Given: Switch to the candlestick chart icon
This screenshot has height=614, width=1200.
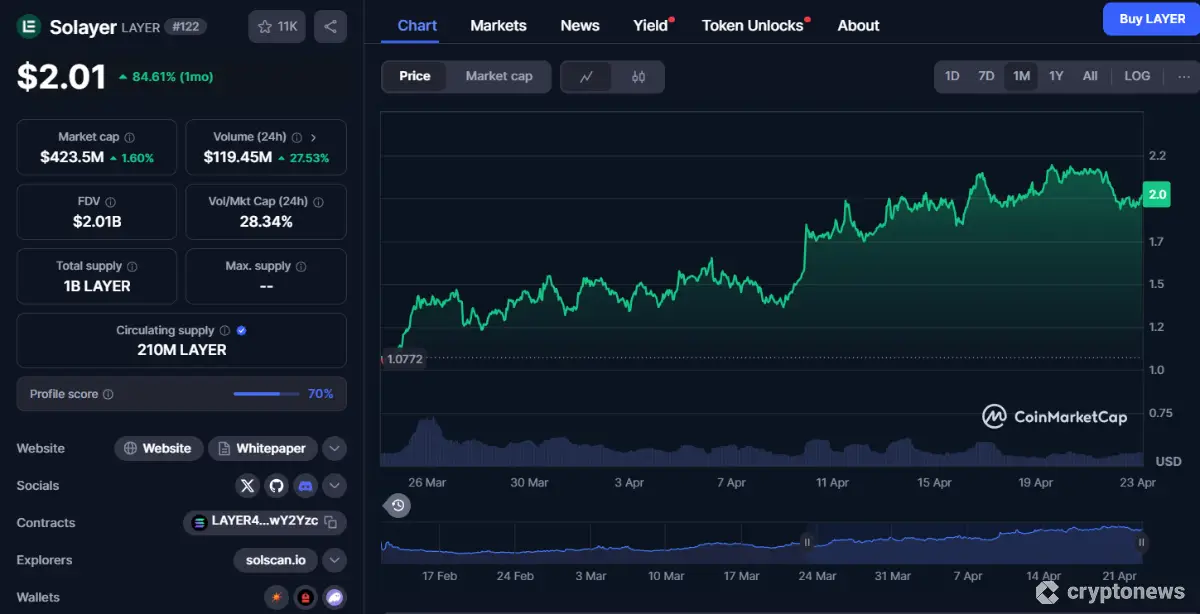Looking at the screenshot, I should 639,77.
